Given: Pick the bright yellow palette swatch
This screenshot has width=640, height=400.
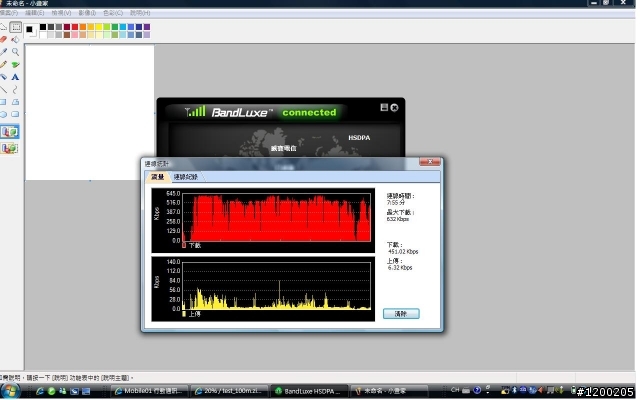Looking at the screenshot, I should point(99,27).
